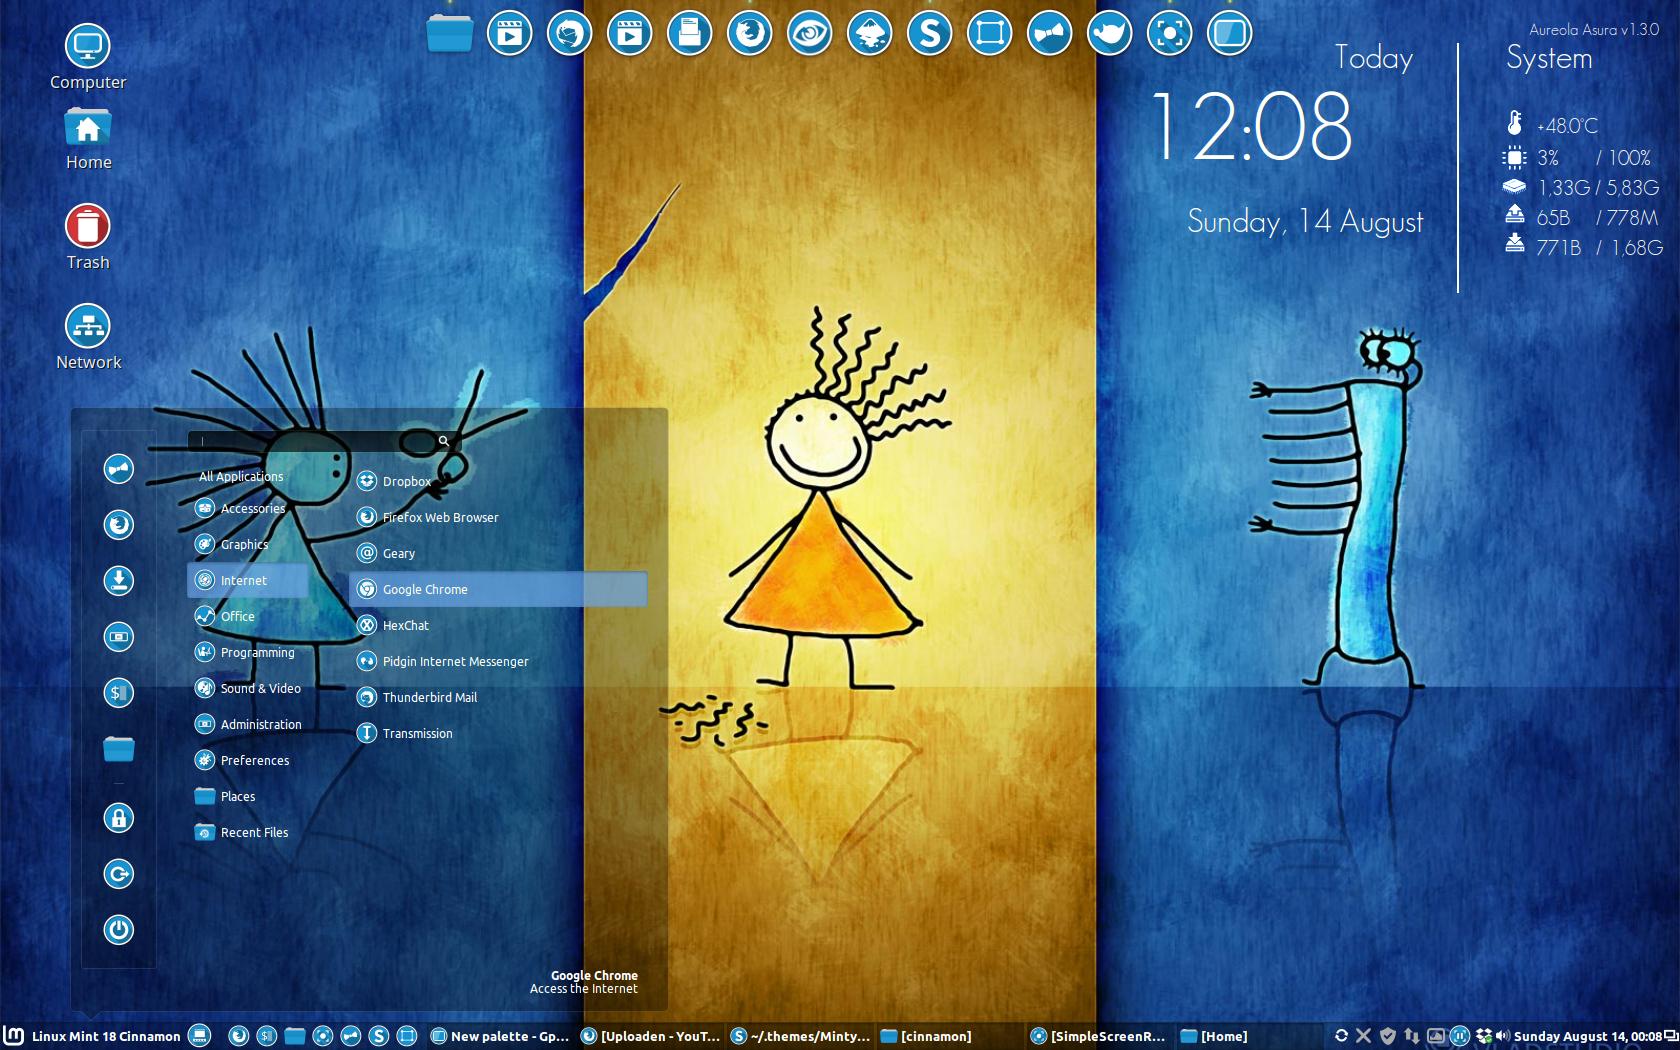Launch Geary from the menu list
The width and height of the screenshot is (1680, 1050).
click(498, 553)
